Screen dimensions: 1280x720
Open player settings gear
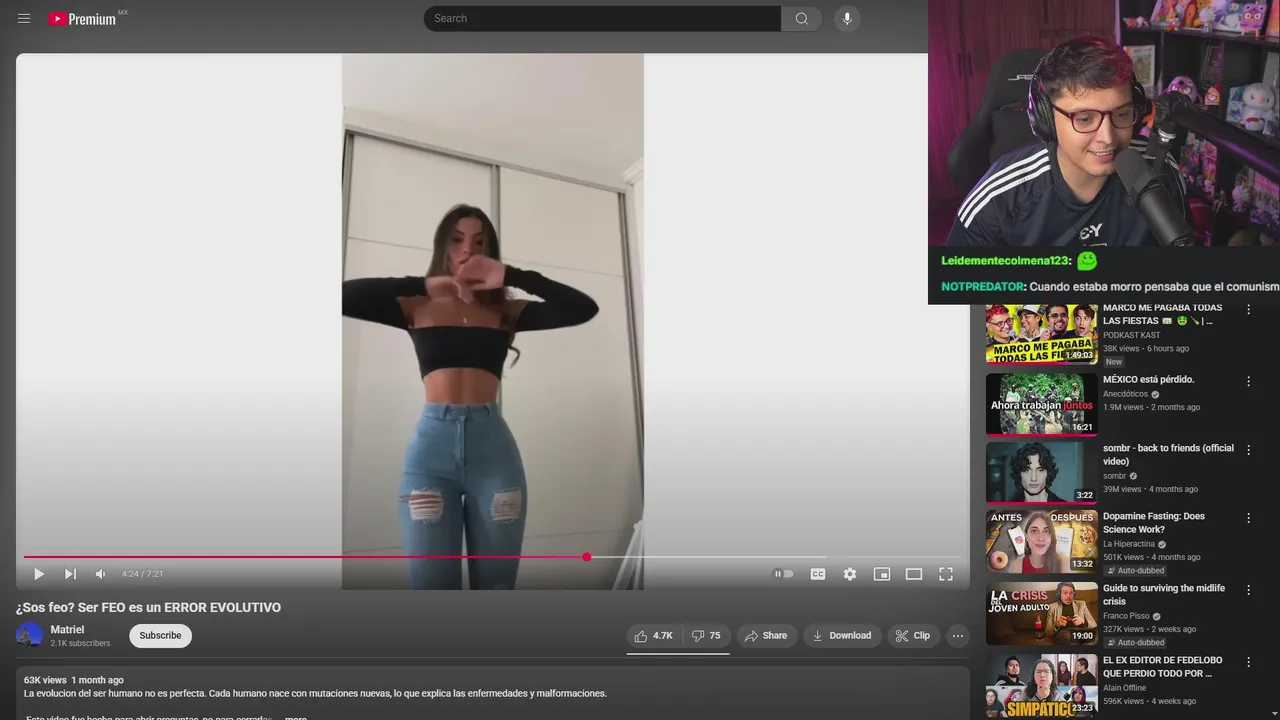[850, 574]
